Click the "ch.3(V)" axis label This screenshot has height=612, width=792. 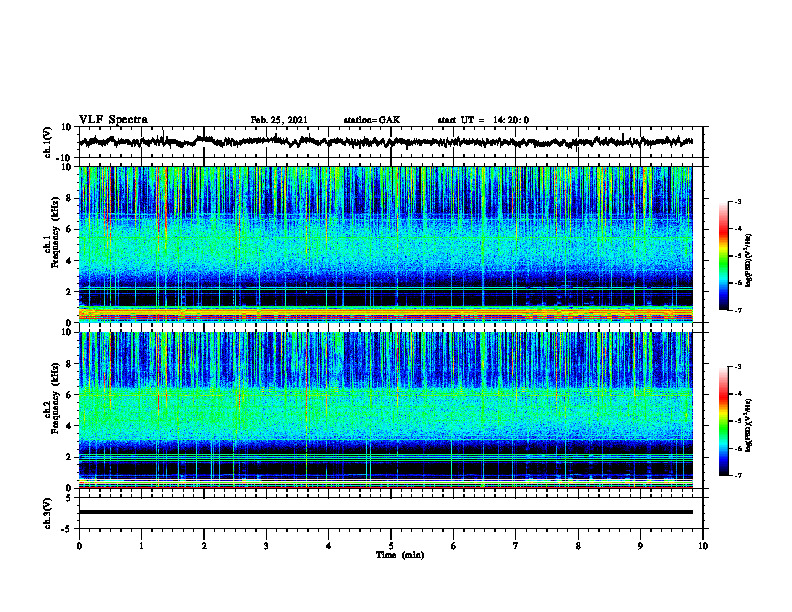48,513
